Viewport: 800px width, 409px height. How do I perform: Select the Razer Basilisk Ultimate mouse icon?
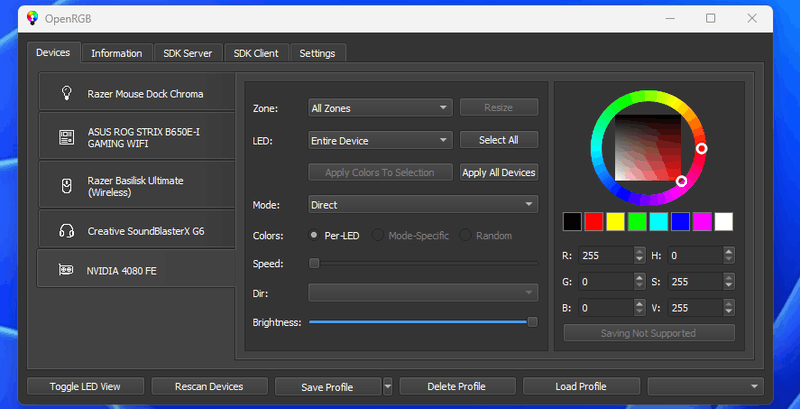click(67, 186)
